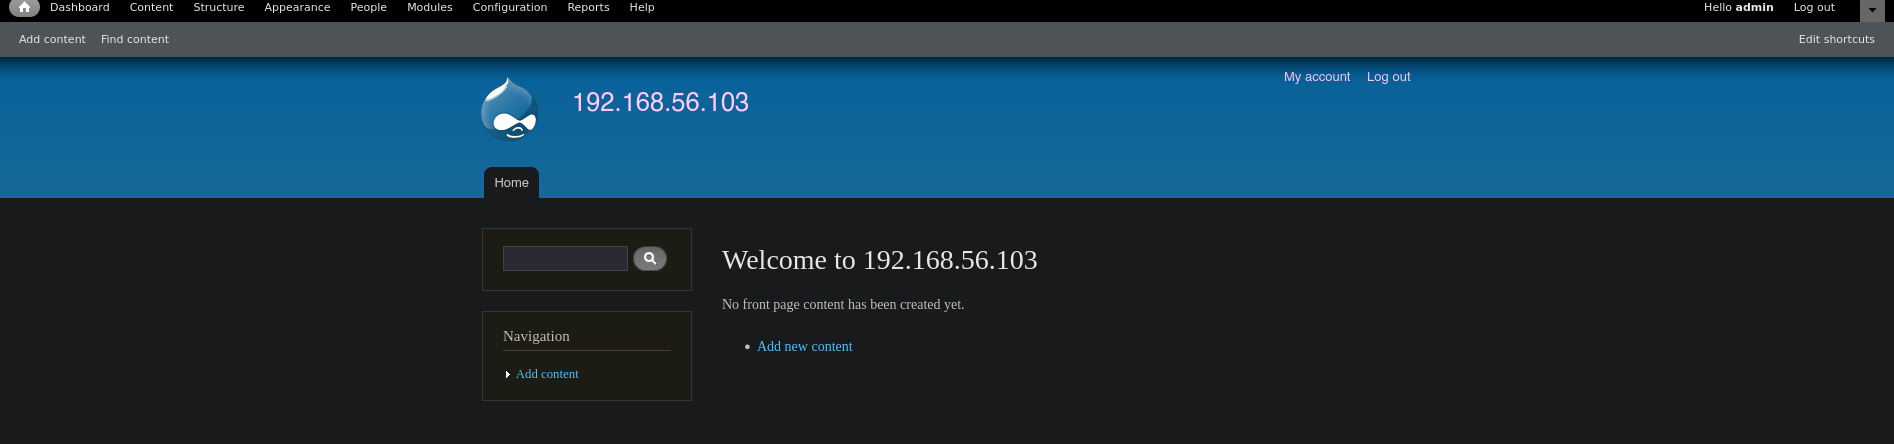
Task: Open the Appearance menu
Action: 297,7
